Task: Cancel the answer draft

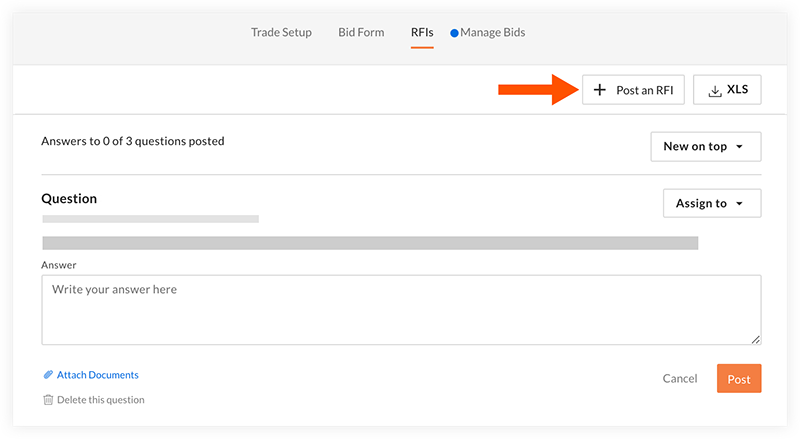Action: coord(680,379)
